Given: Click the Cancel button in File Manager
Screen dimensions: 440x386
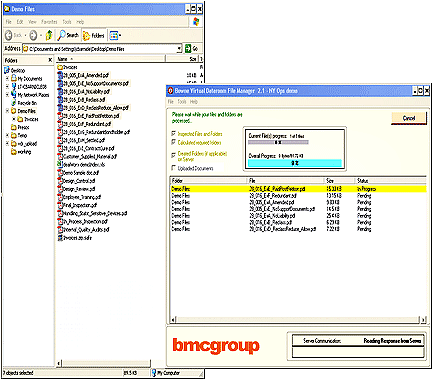Looking at the screenshot, I should 409,118.
